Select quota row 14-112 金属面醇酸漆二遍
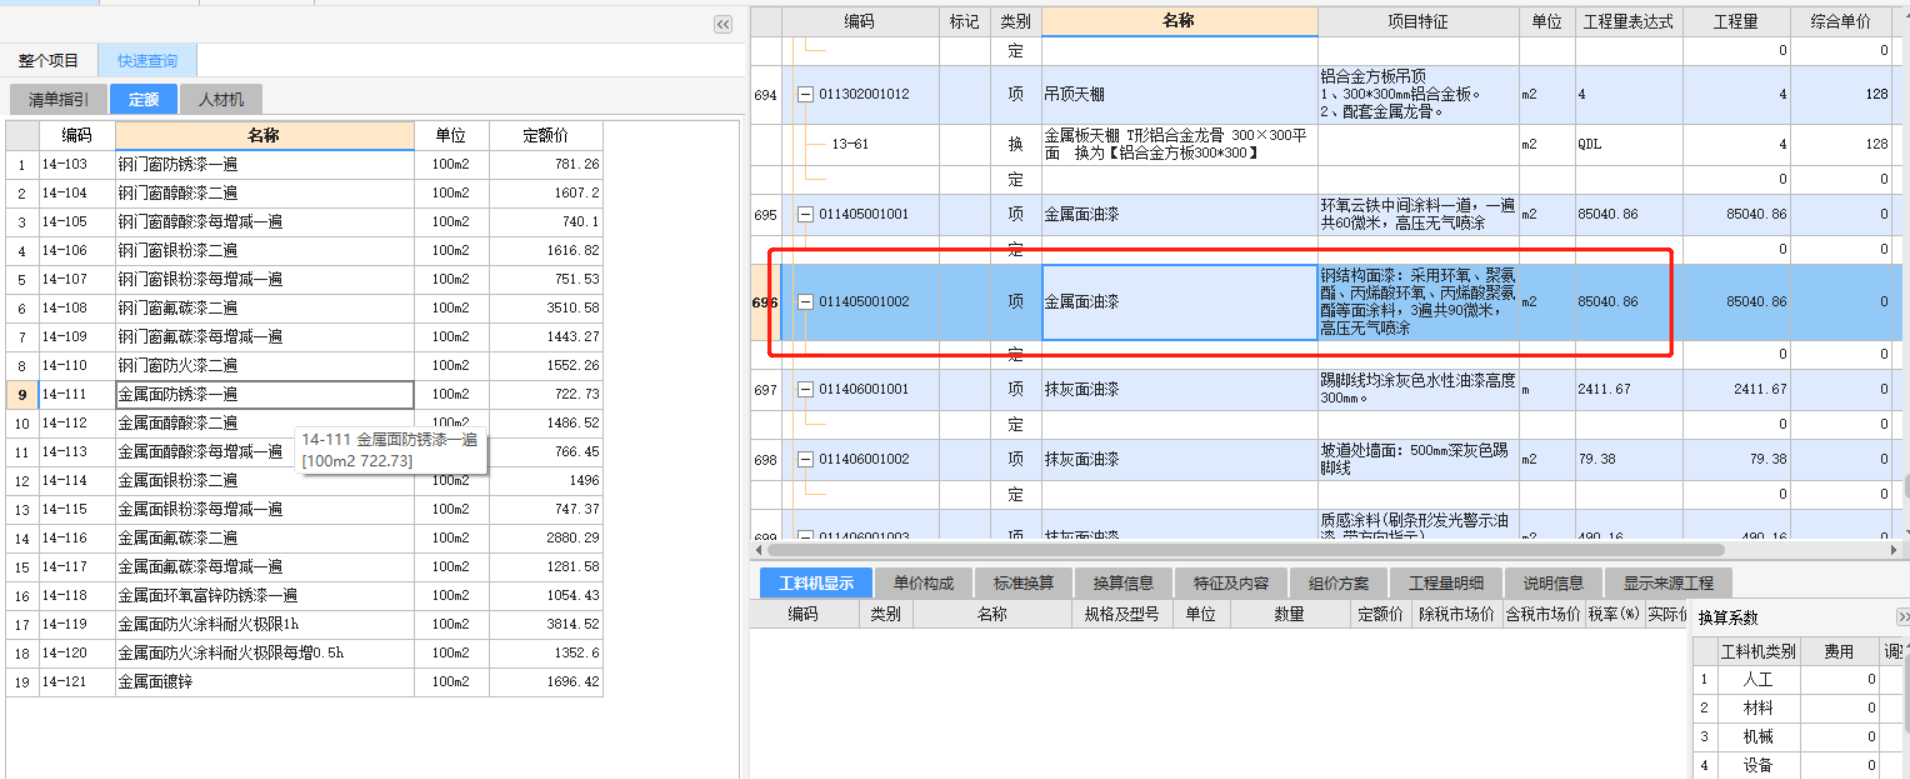The image size is (1910, 779). [304, 423]
